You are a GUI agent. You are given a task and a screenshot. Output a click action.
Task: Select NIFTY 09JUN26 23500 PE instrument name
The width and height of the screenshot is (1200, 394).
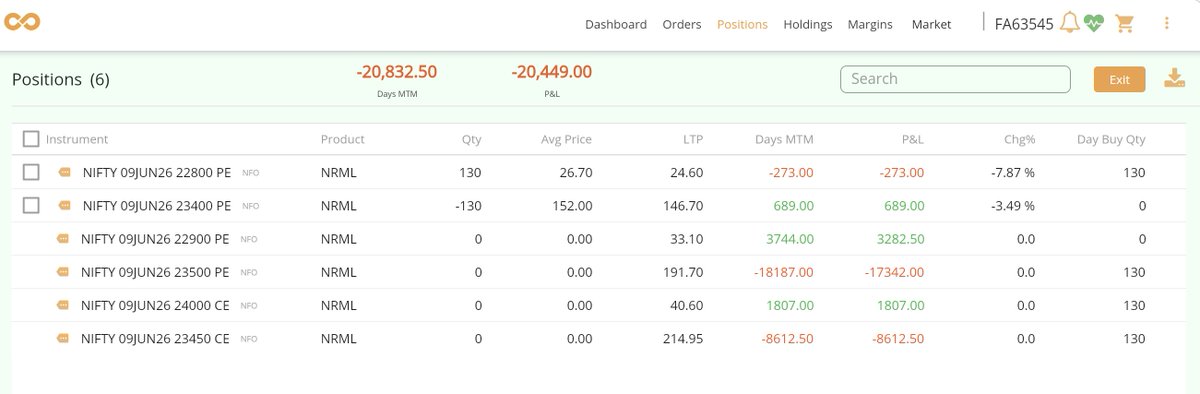pos(155,273)
